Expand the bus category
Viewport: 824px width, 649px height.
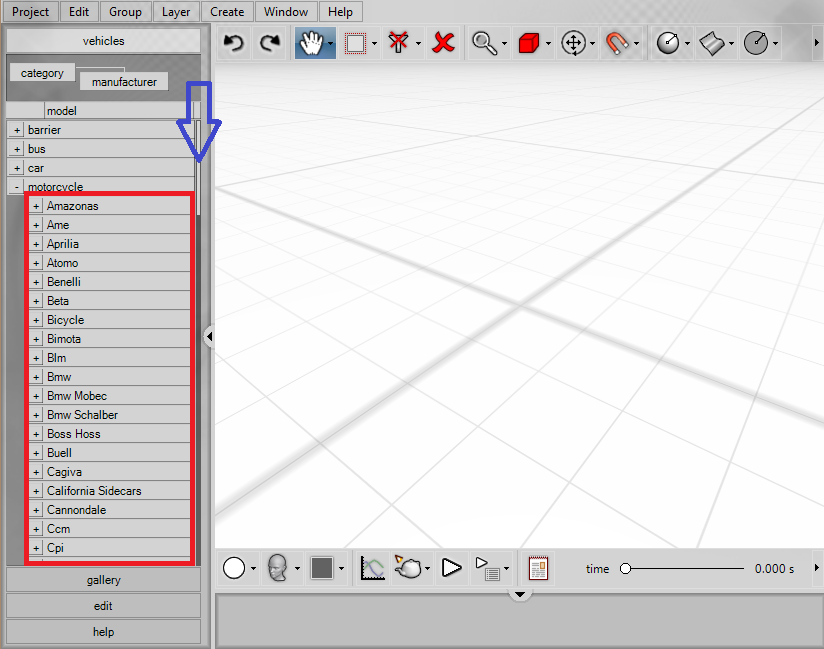click(x=17, y=149)
